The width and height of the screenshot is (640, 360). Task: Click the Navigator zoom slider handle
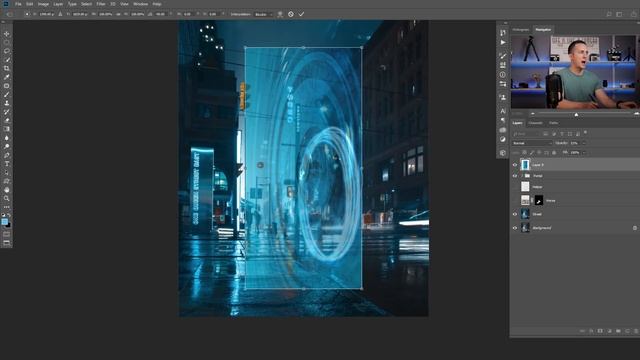(x=576, y=115)
